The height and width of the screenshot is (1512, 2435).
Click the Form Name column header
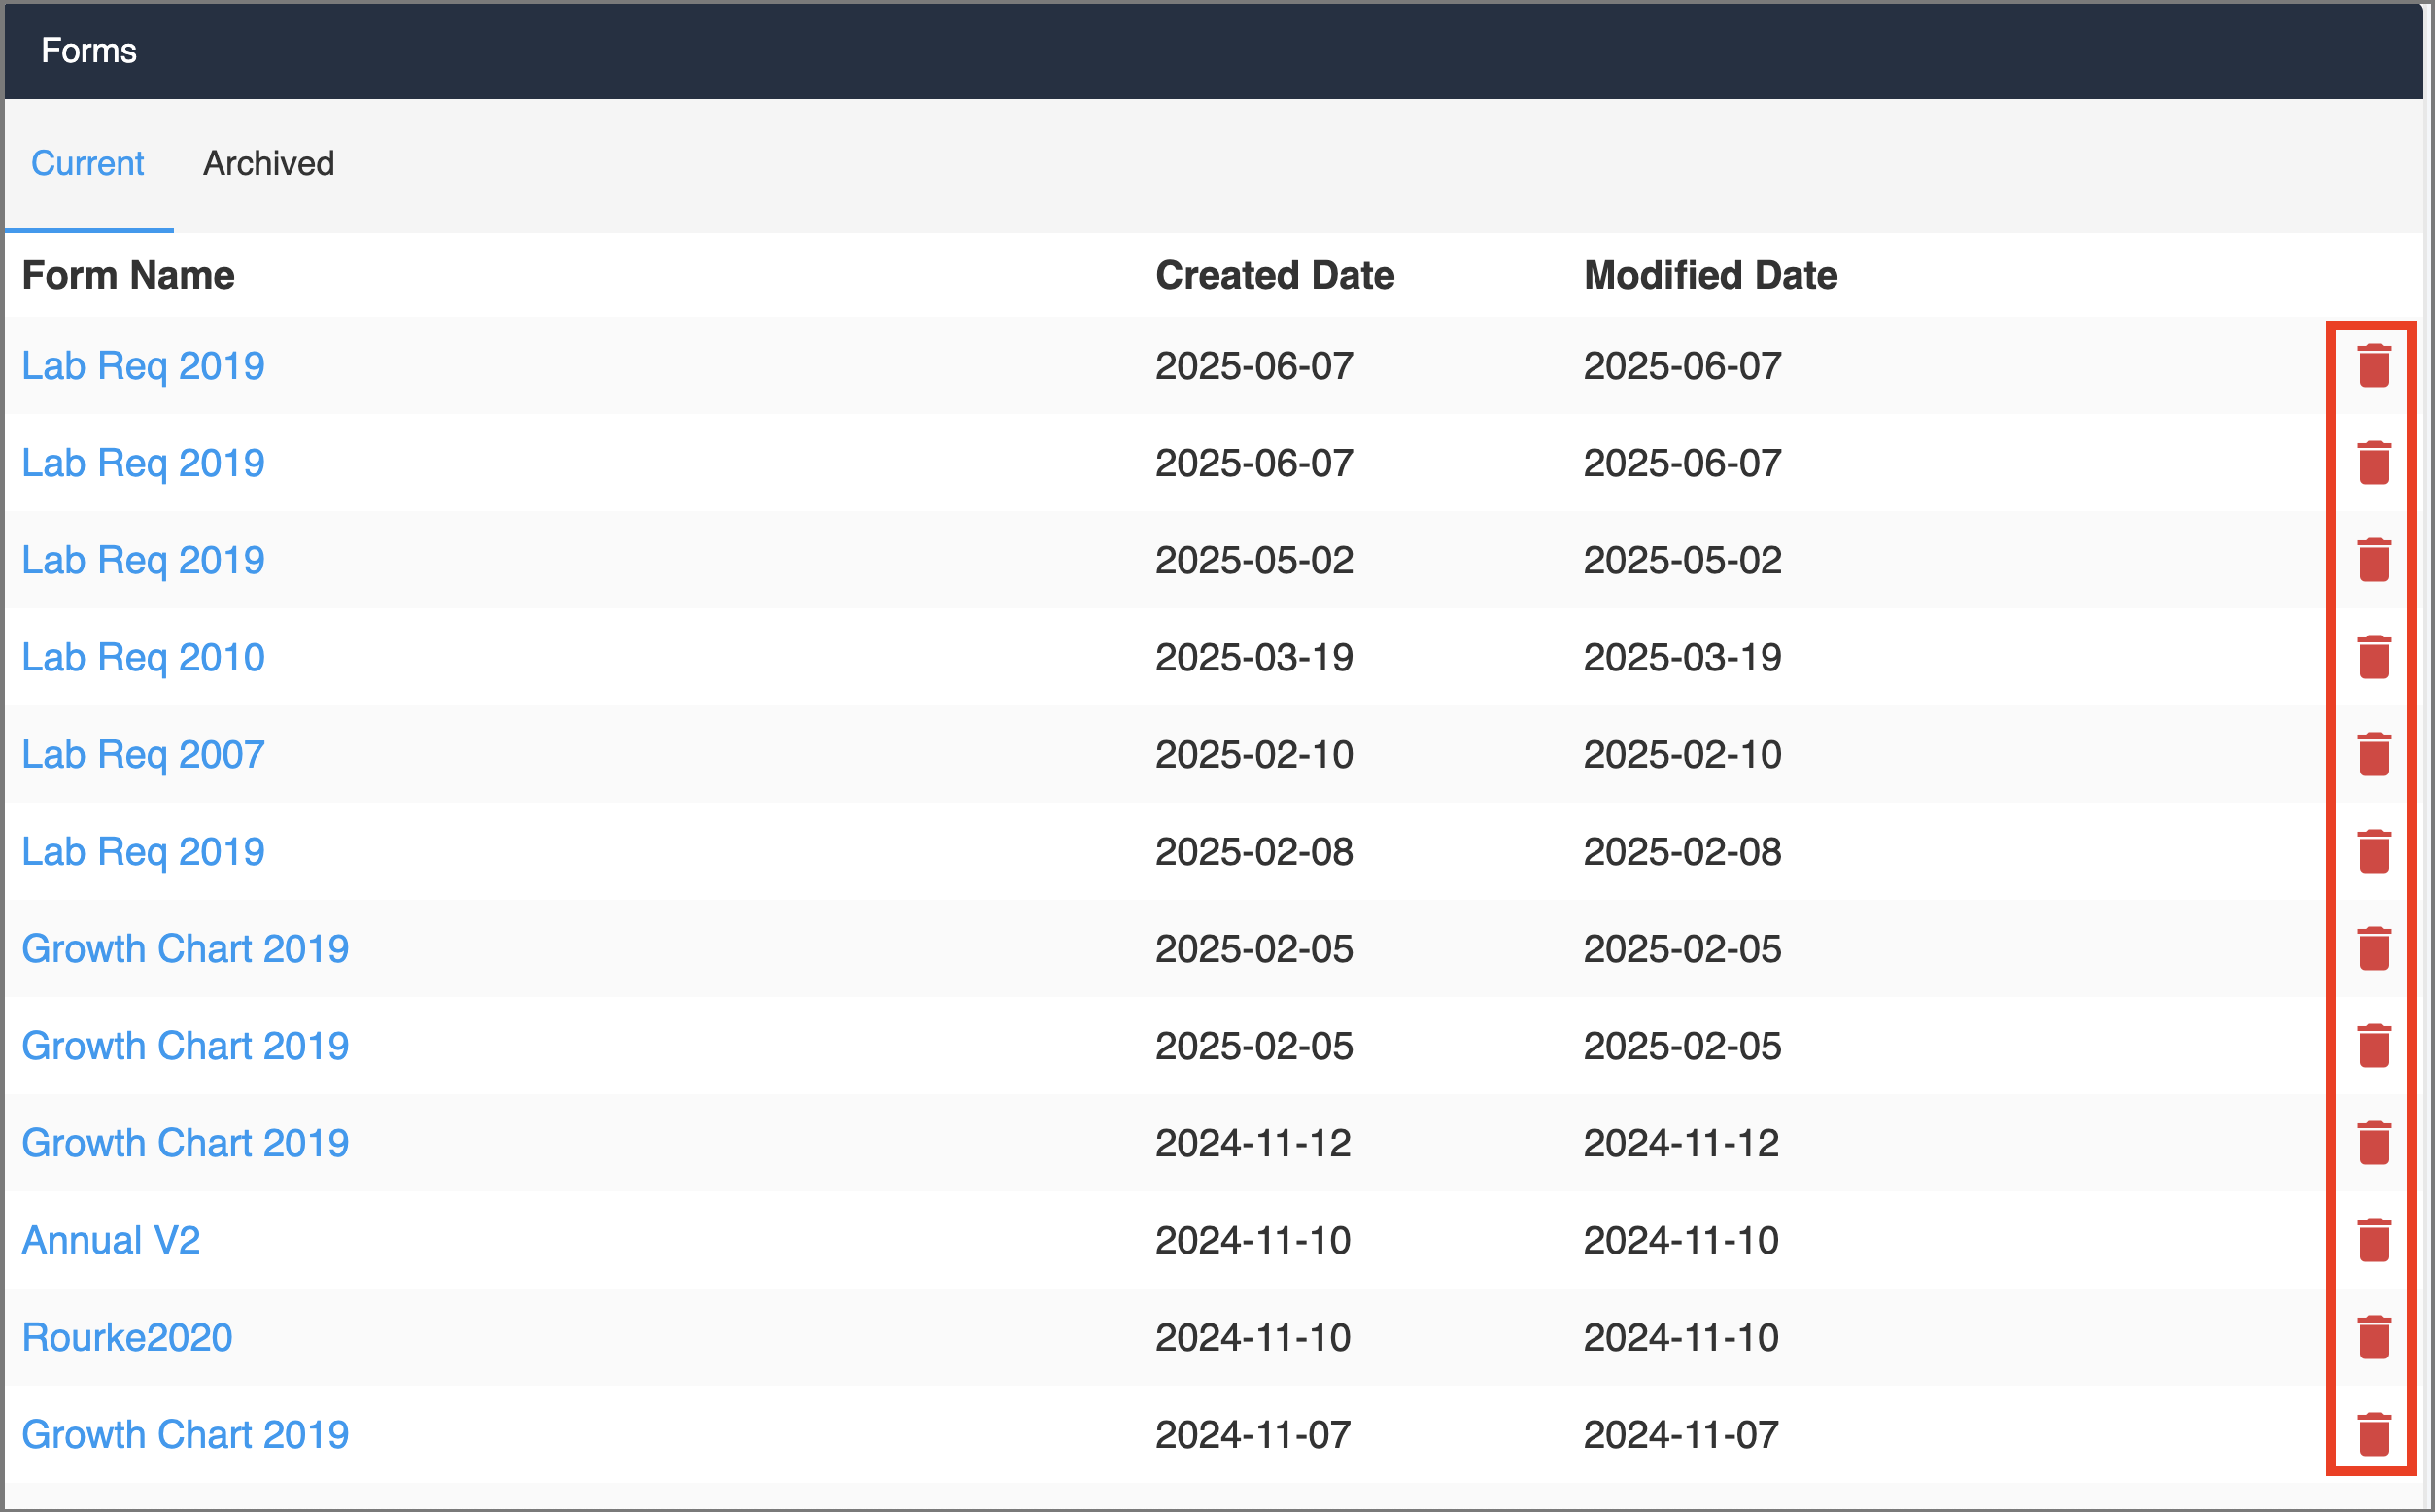[x=128, y=275]
